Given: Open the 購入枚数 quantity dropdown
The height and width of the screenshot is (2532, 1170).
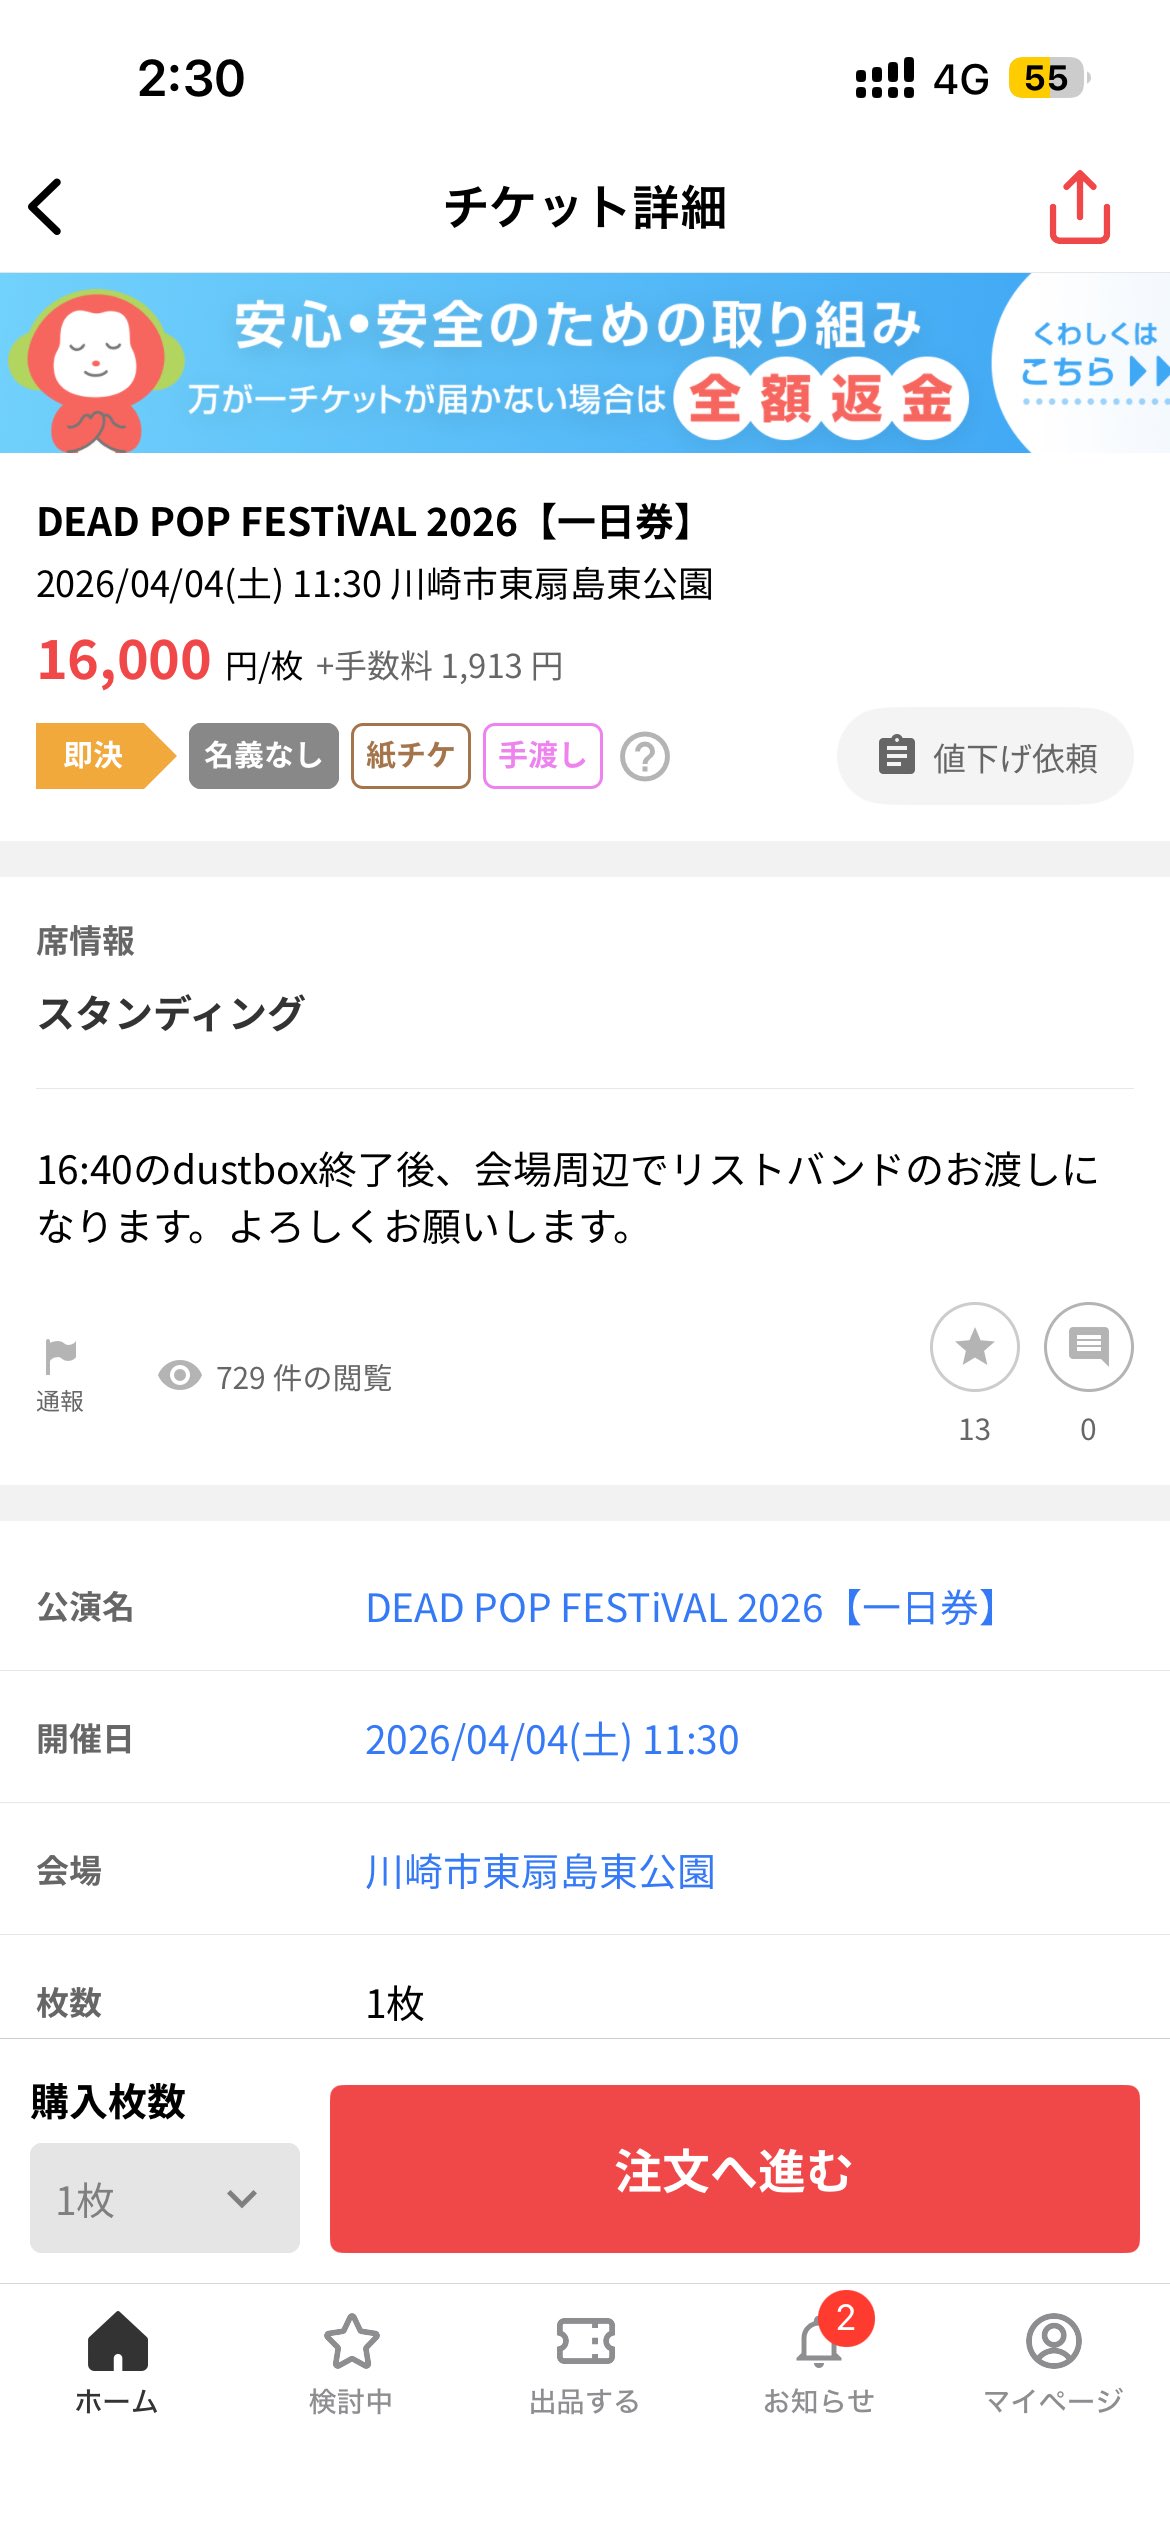Looking at the screenshot, I should (x=165, y=2198).
